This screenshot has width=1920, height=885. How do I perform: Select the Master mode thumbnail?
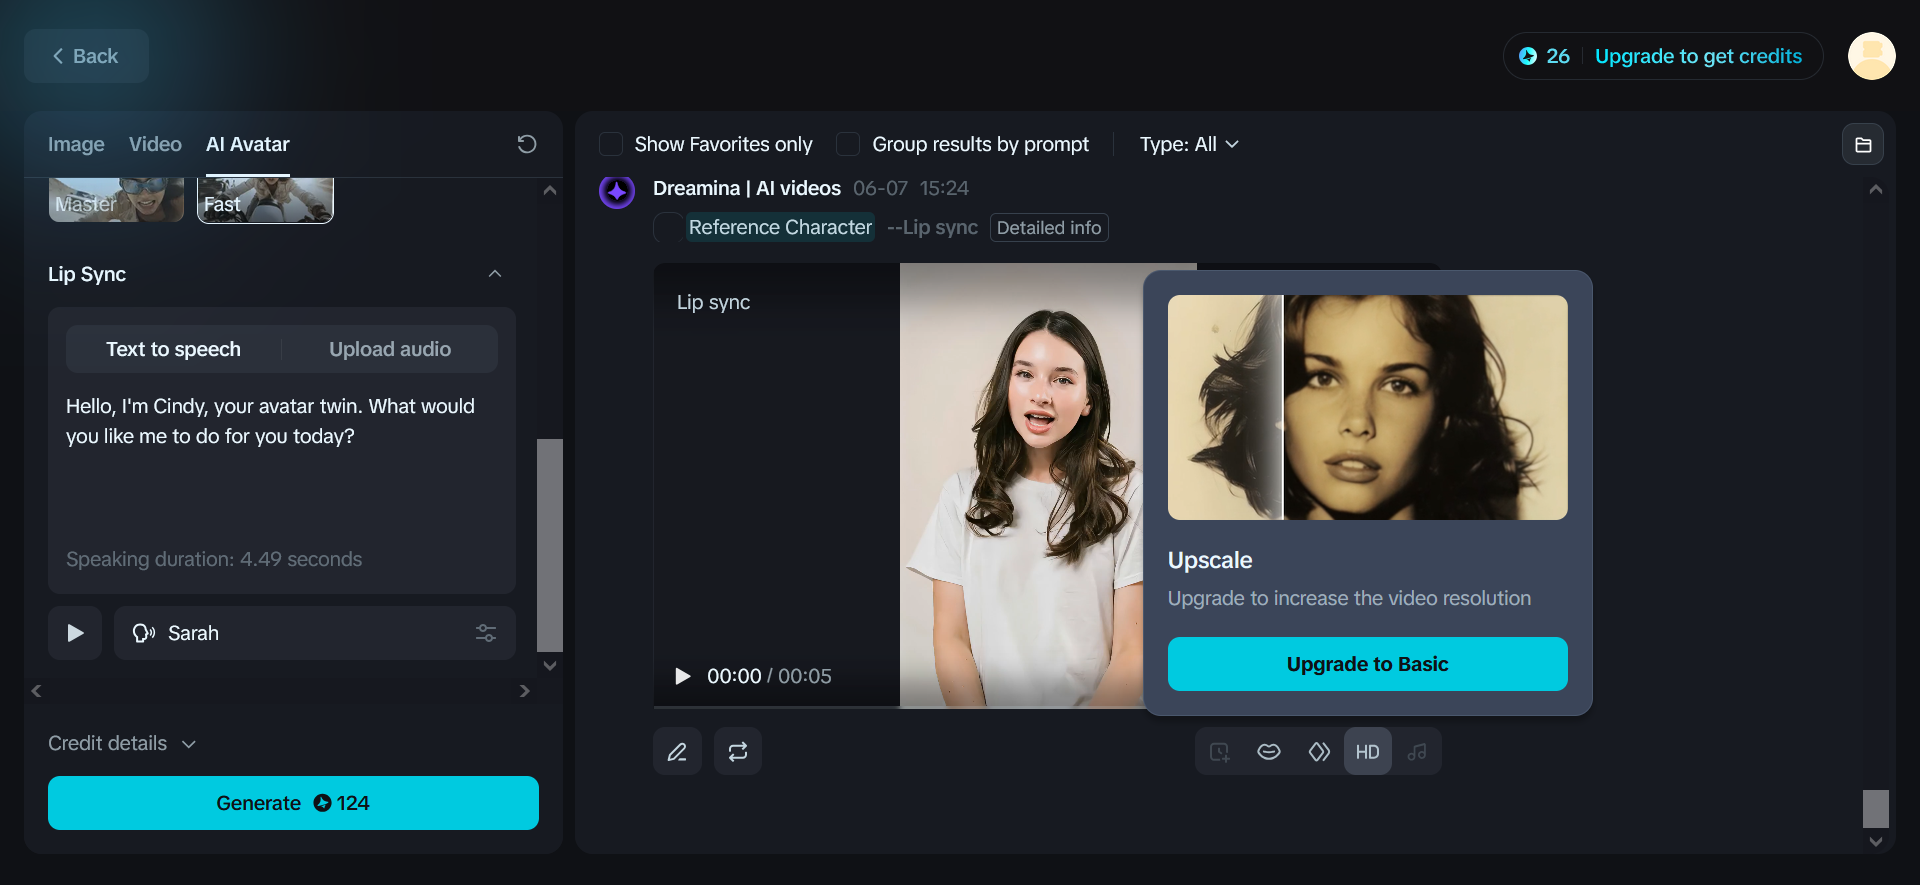click(x=116, y=200)
